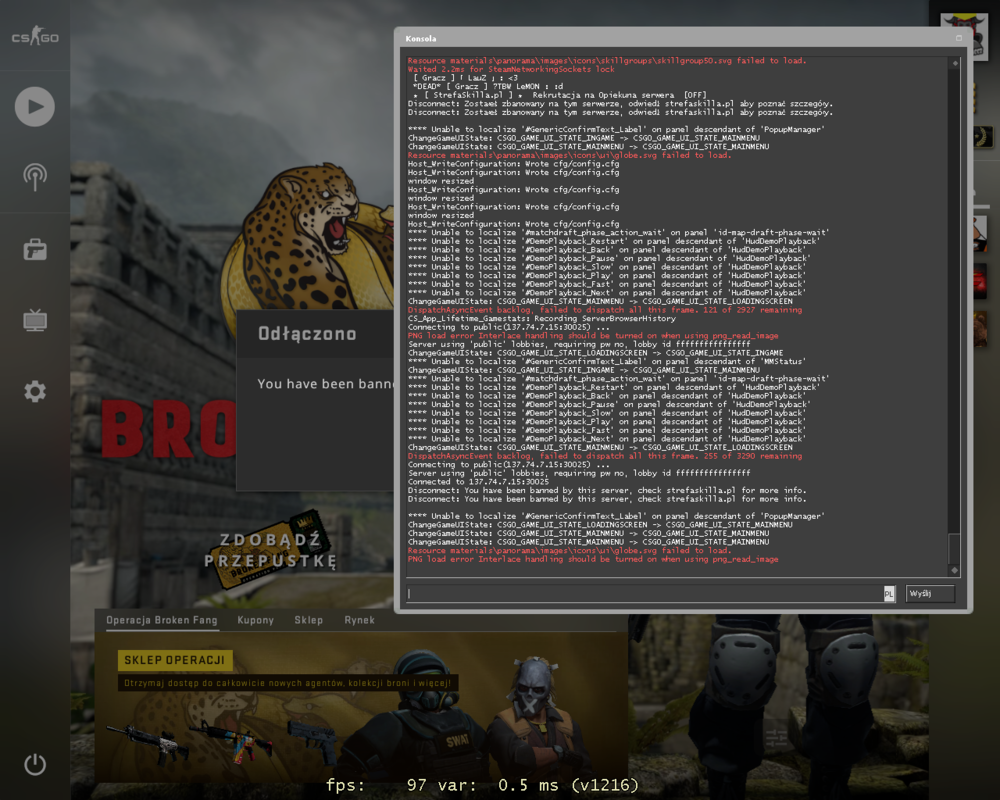Click the CS:GO logo in the sidebar
This screenshot has width=1000, height=800.
click(35, 37)
